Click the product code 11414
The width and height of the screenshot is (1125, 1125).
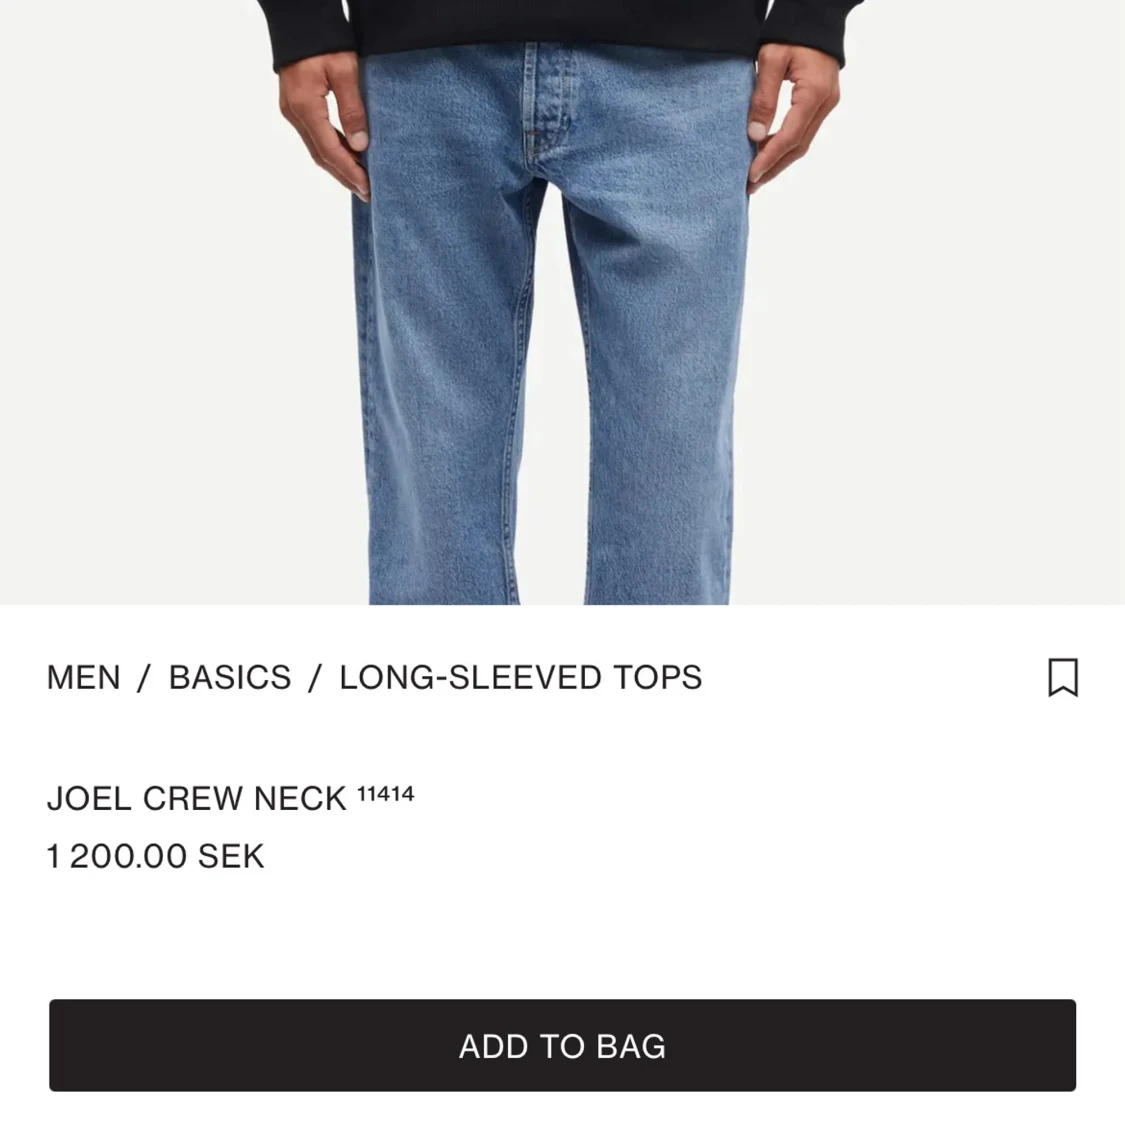[386, 794]
